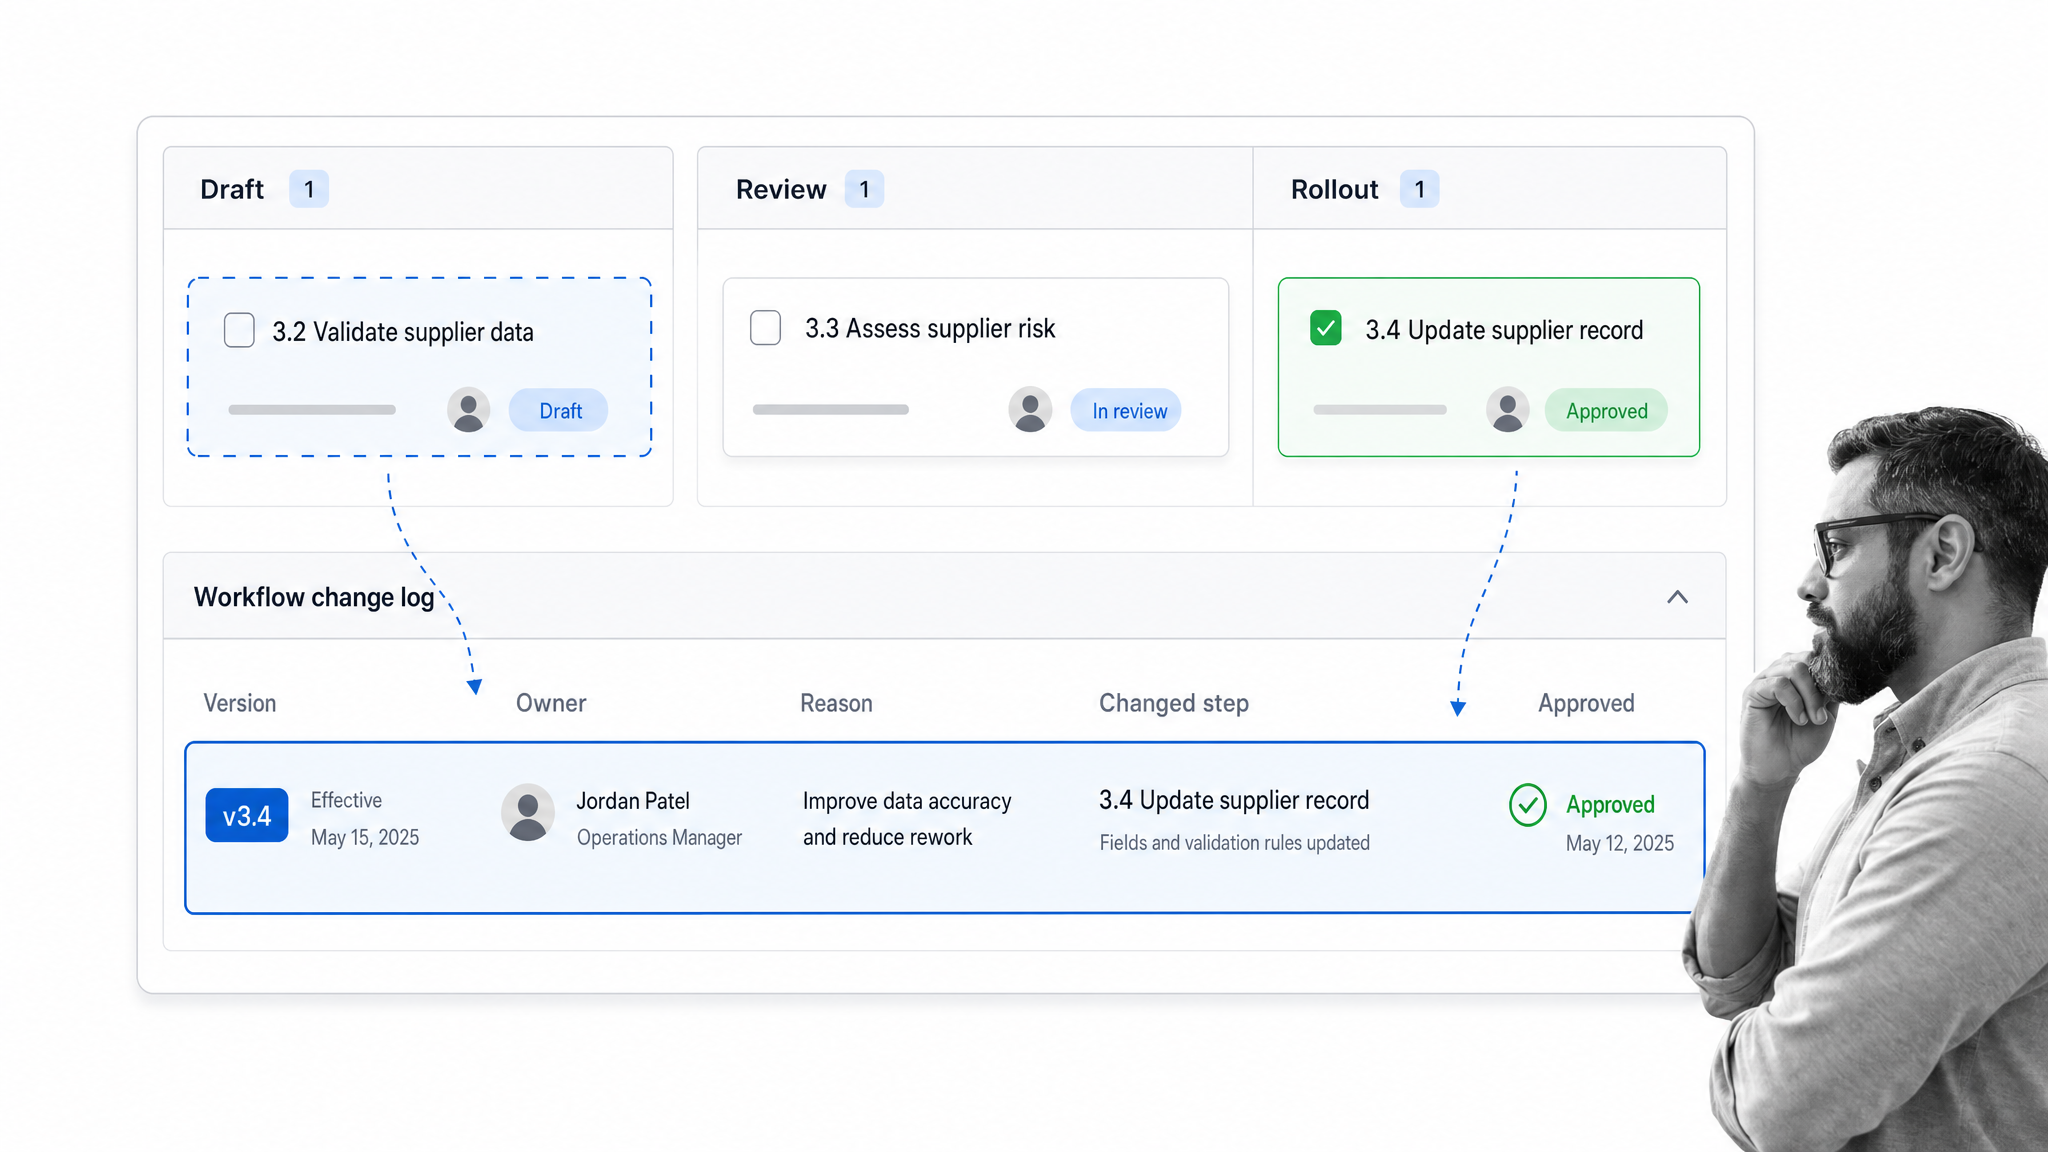Click the In review status badge
Image resolution: width=2048 pixels, height=1152 pixels.
(1126, 410)
